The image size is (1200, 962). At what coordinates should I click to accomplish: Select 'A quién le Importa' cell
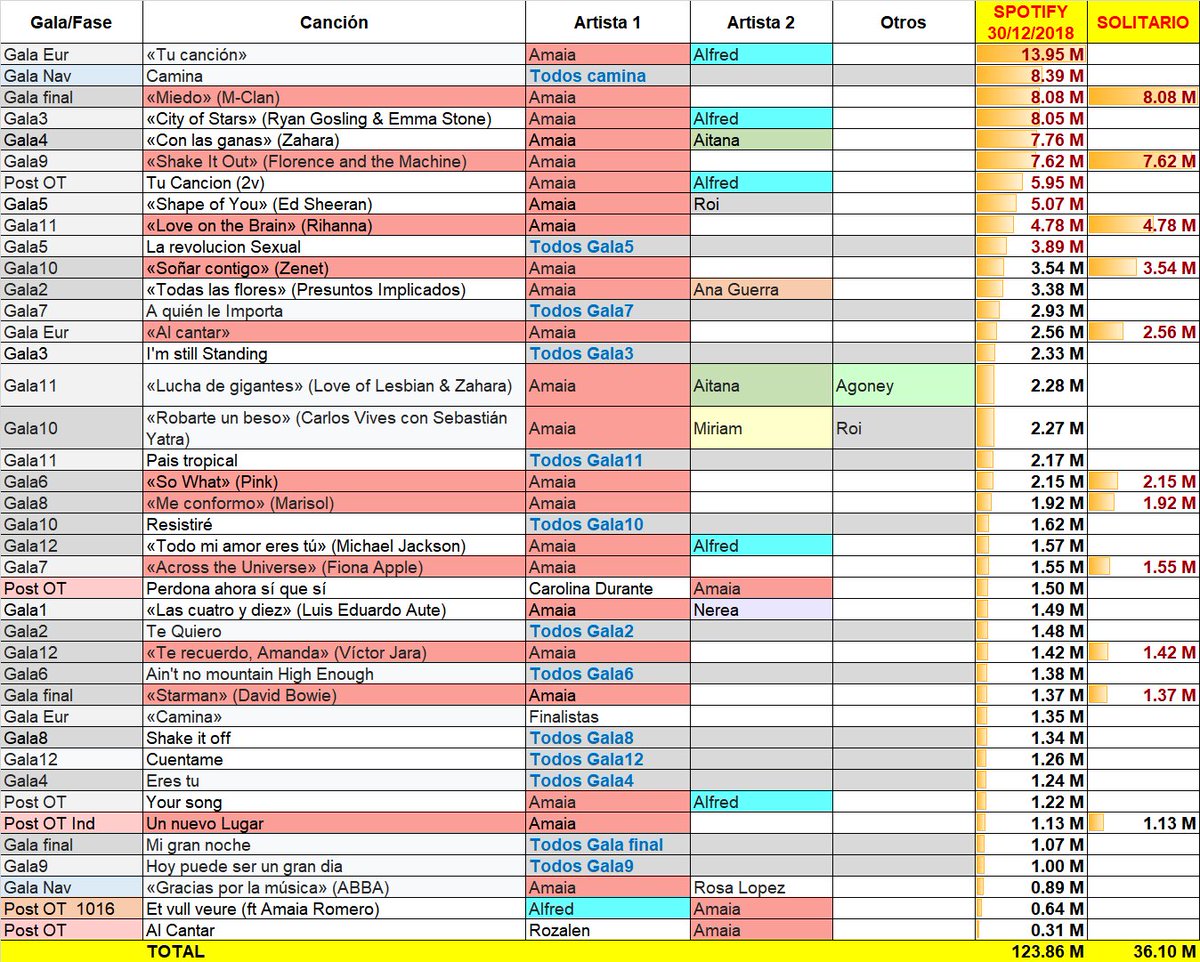(x=334, y=311)
